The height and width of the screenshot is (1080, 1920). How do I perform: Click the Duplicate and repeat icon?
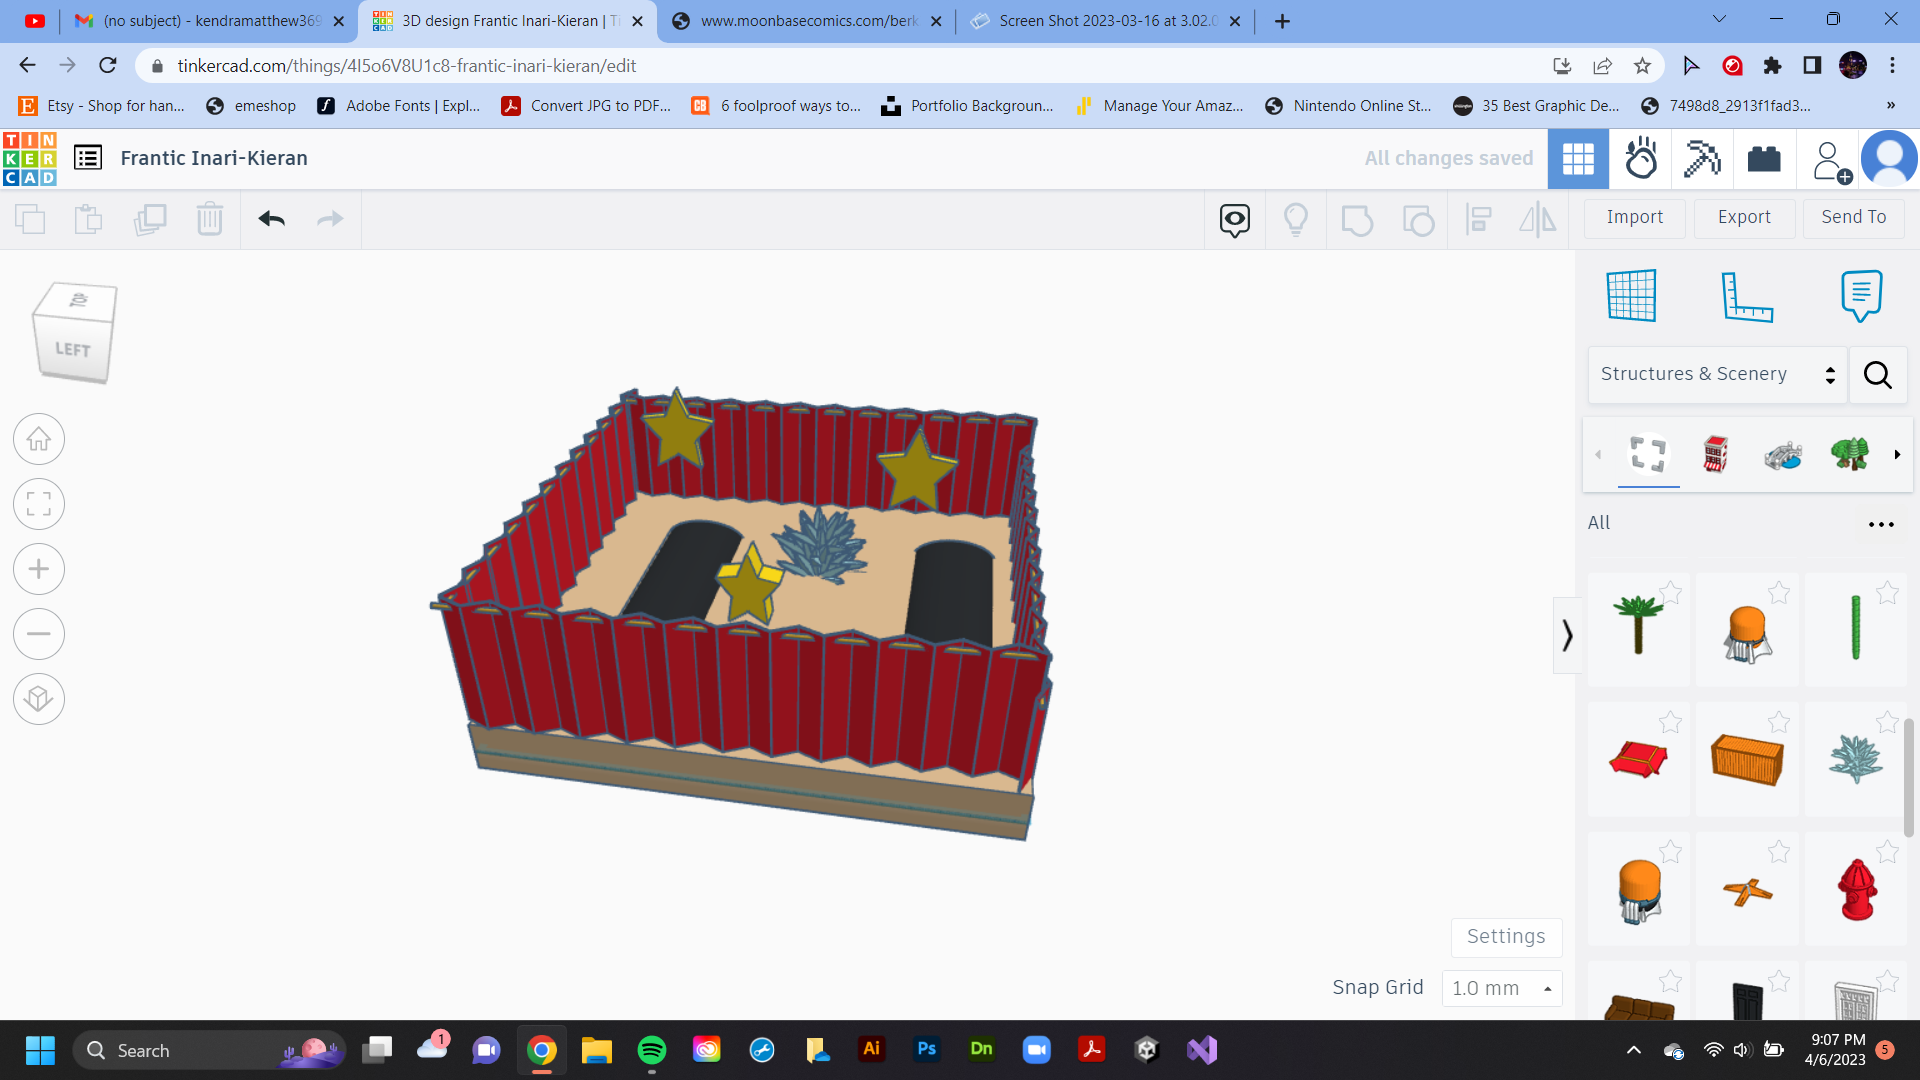click(150, 219)
